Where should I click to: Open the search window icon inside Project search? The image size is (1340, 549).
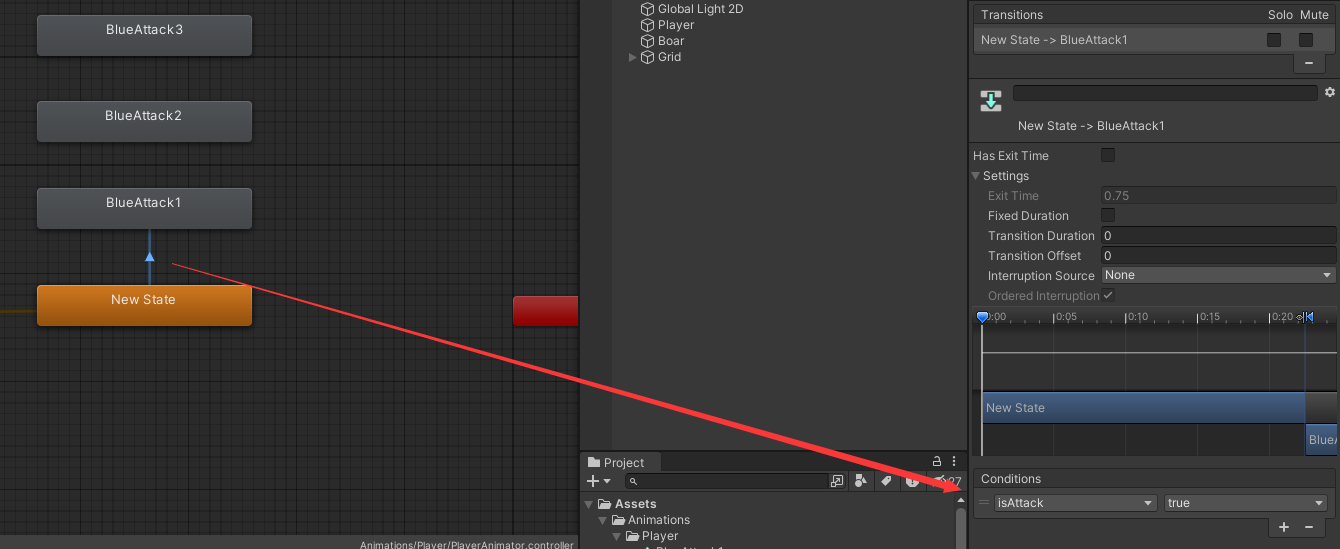[x=837, y=481]
